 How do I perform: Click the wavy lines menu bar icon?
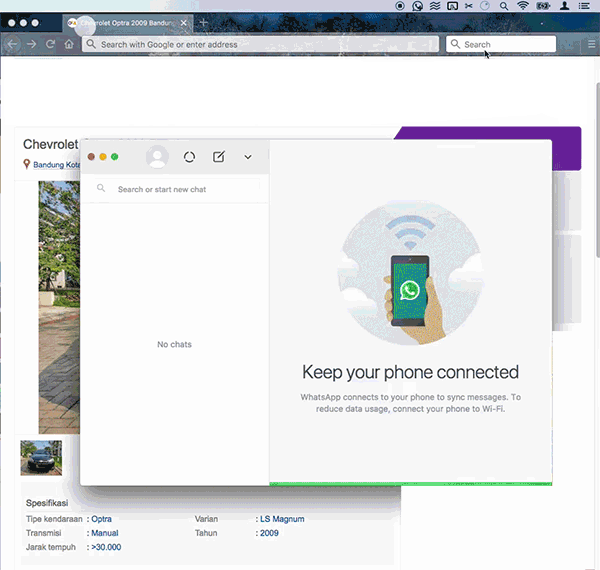click(435, 6)
